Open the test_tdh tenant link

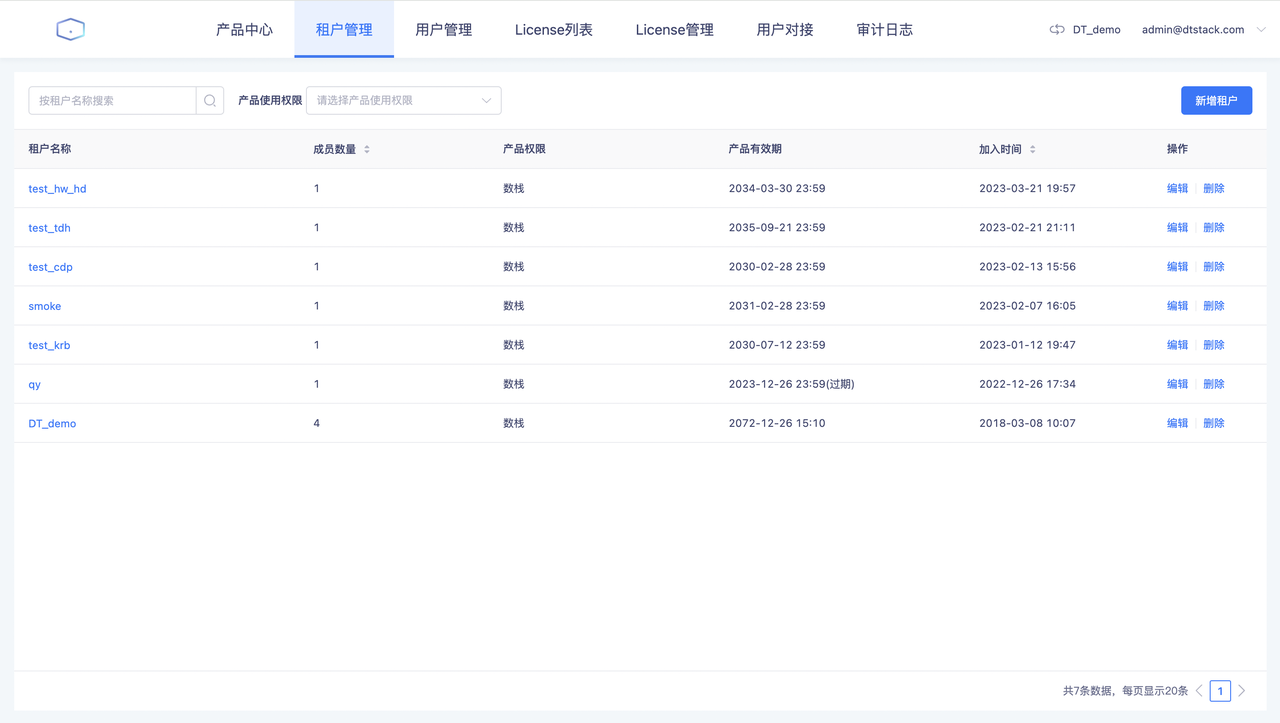pos(49,228)
